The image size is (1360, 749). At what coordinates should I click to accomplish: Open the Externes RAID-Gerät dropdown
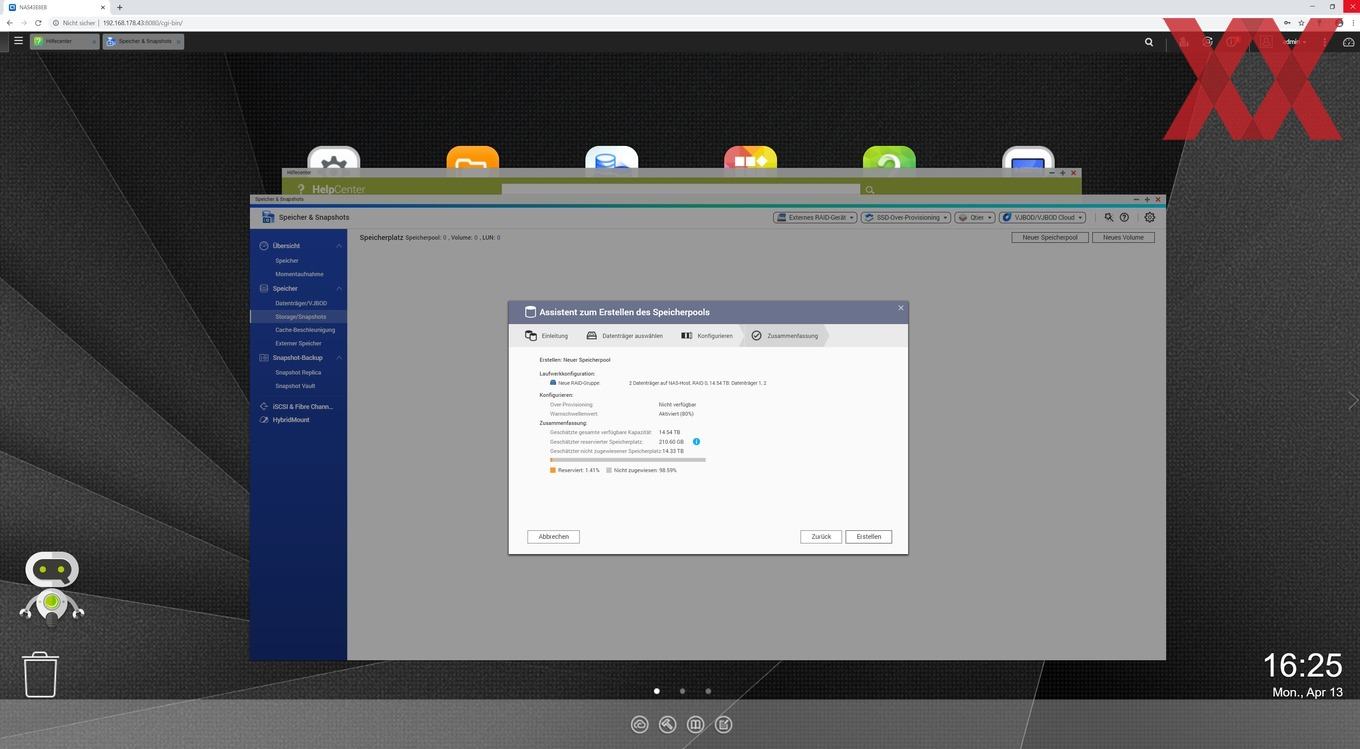pyautogui.click(x=815, y=217)
